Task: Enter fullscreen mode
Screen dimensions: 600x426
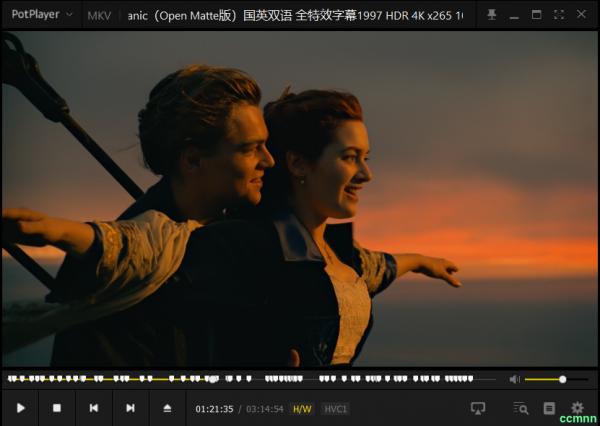Action: 559,15
